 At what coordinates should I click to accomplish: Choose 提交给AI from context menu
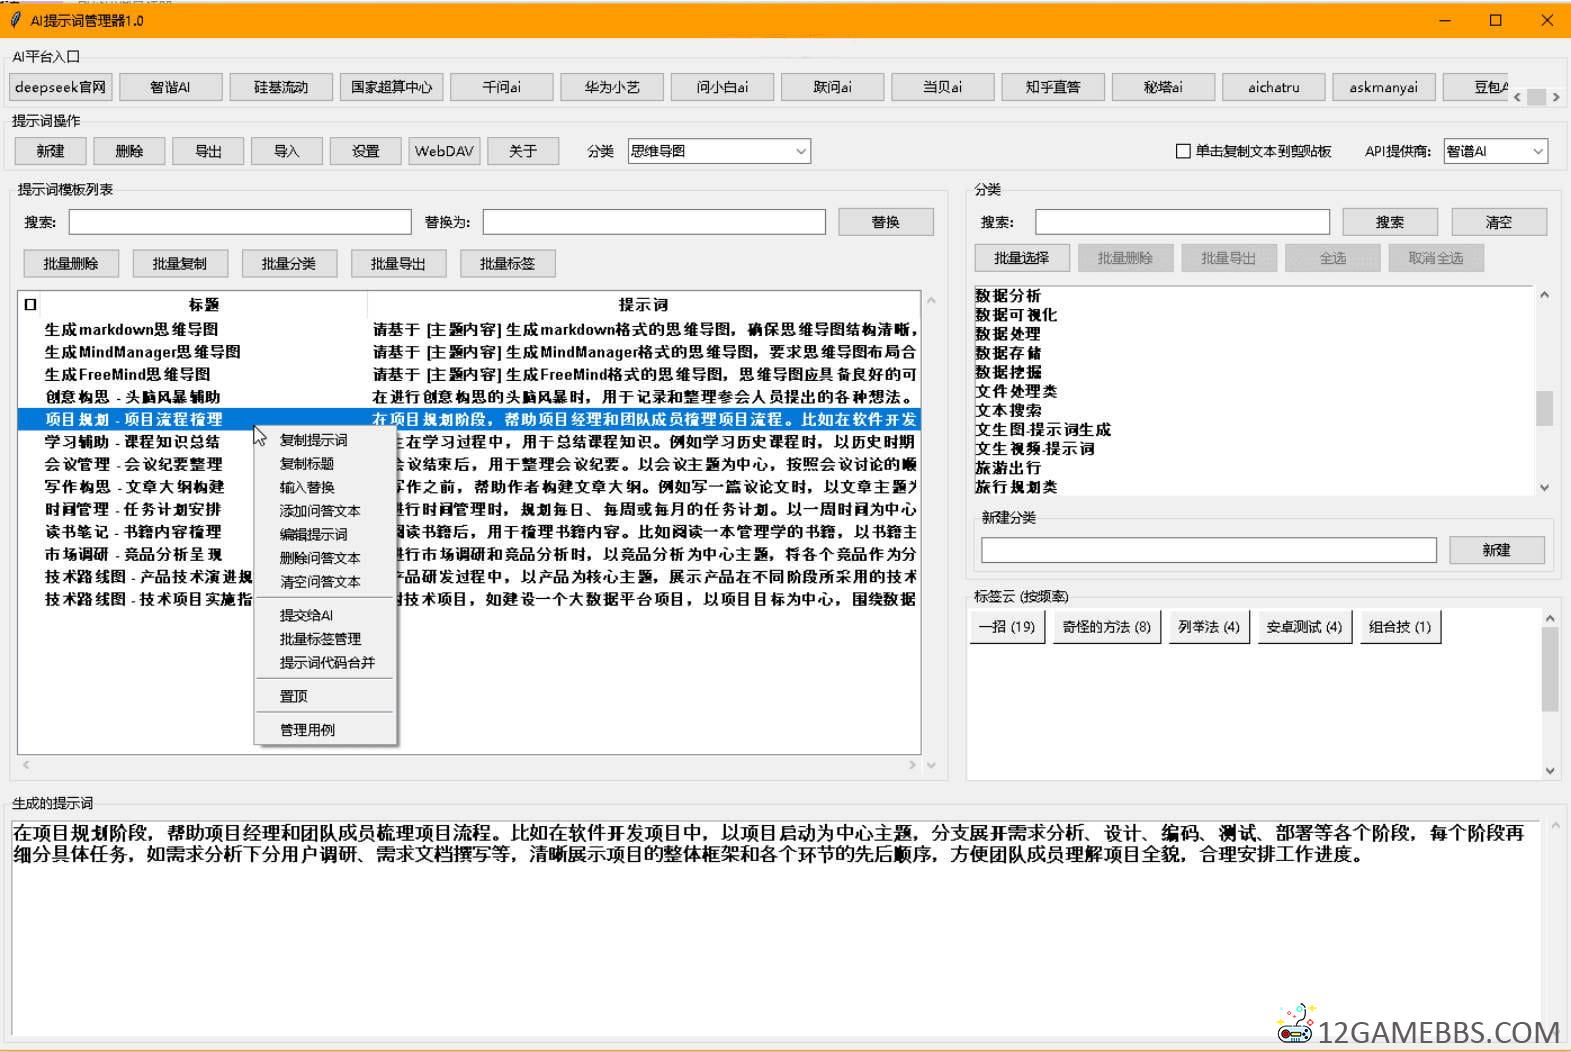[x=326, y=615]
